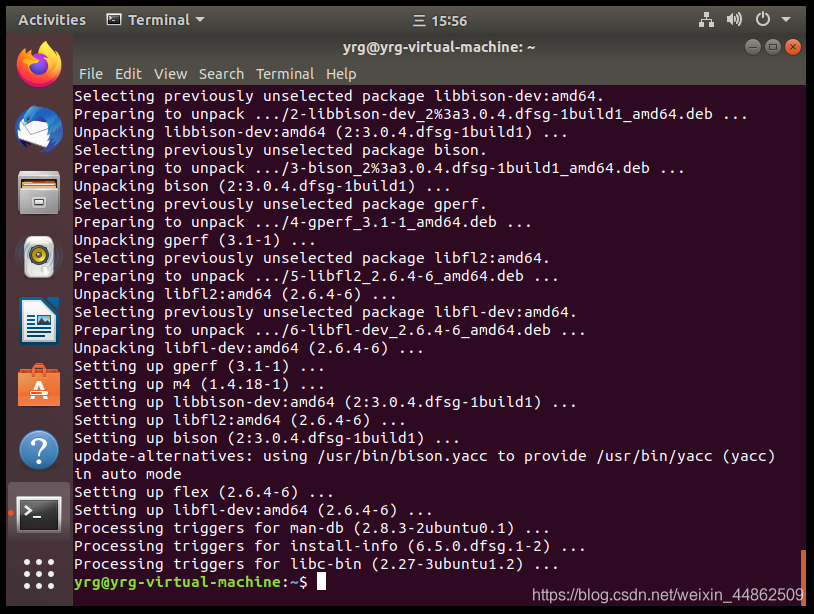Viewport: 814px width, 614px height.
Task: Click 'Preparing to unpack .../4-gperf_3.1-1_amd64.deb' line
Action: (x=303, y=222)
